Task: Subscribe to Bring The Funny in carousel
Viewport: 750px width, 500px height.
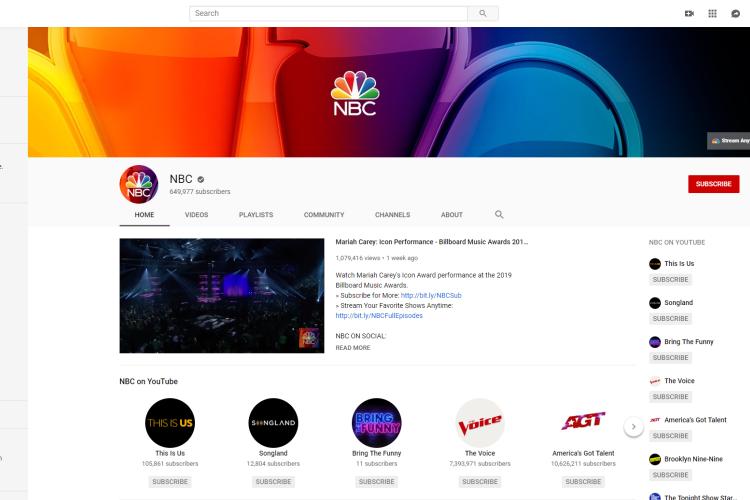Action: click(376, 482)
